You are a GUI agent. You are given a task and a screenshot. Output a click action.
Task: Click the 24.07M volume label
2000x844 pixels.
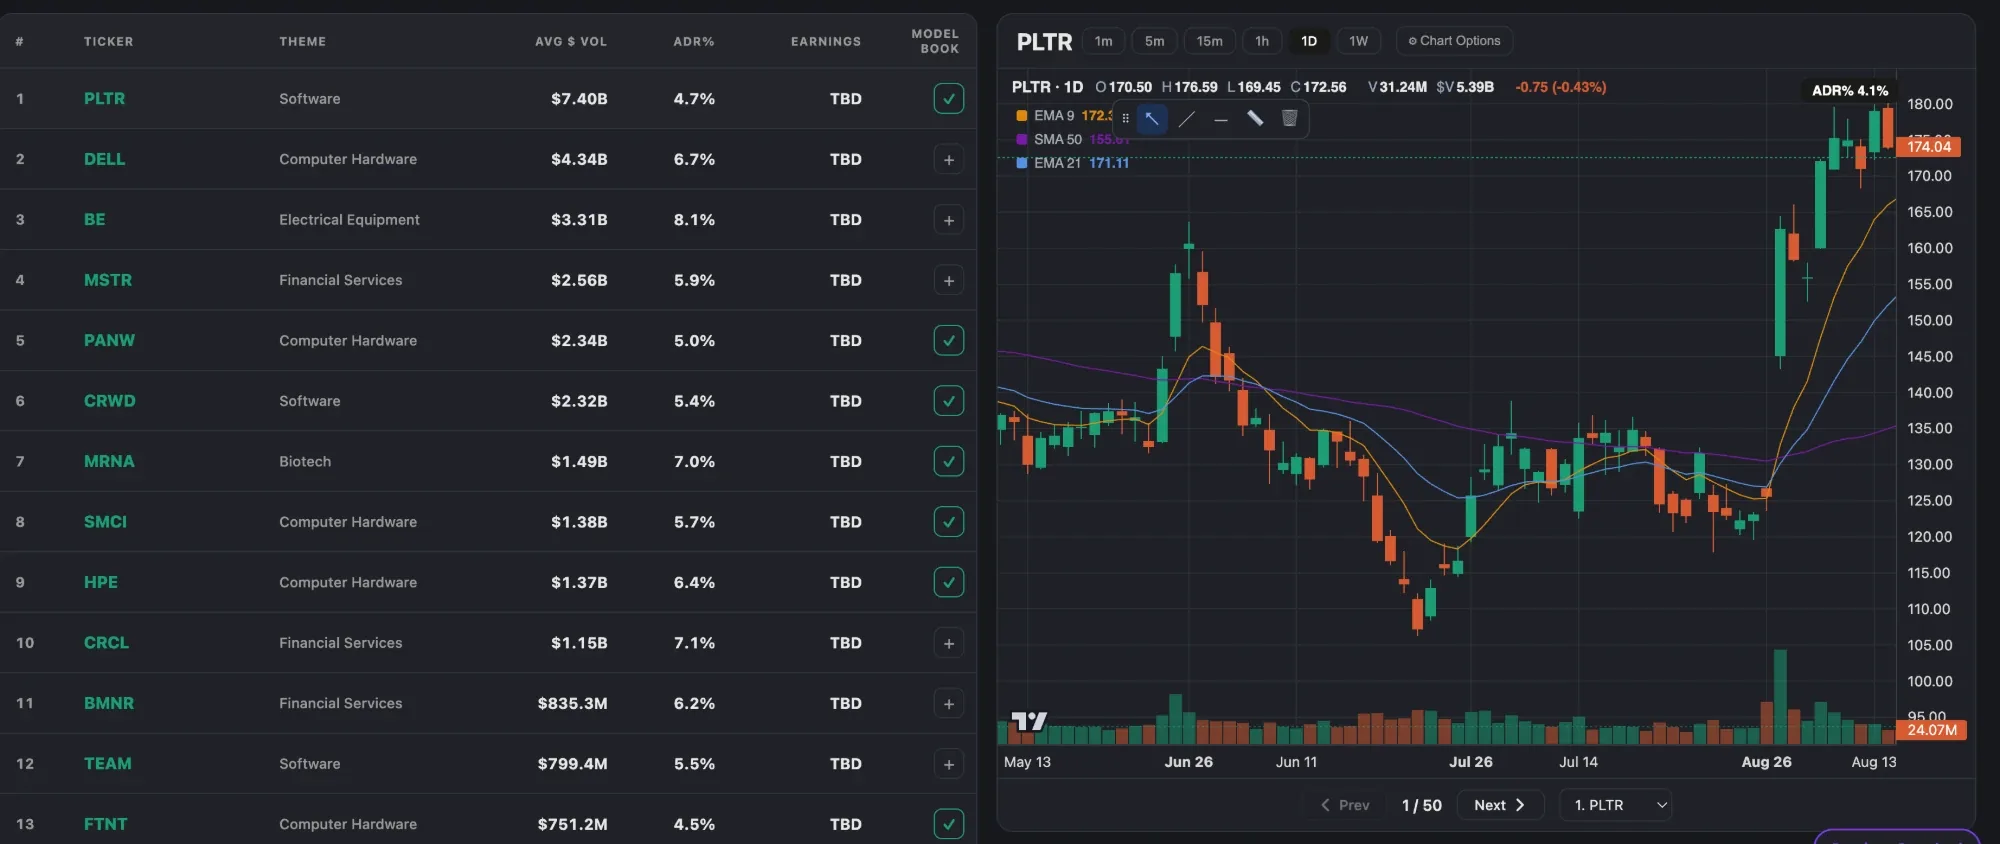click(1931, 730)
